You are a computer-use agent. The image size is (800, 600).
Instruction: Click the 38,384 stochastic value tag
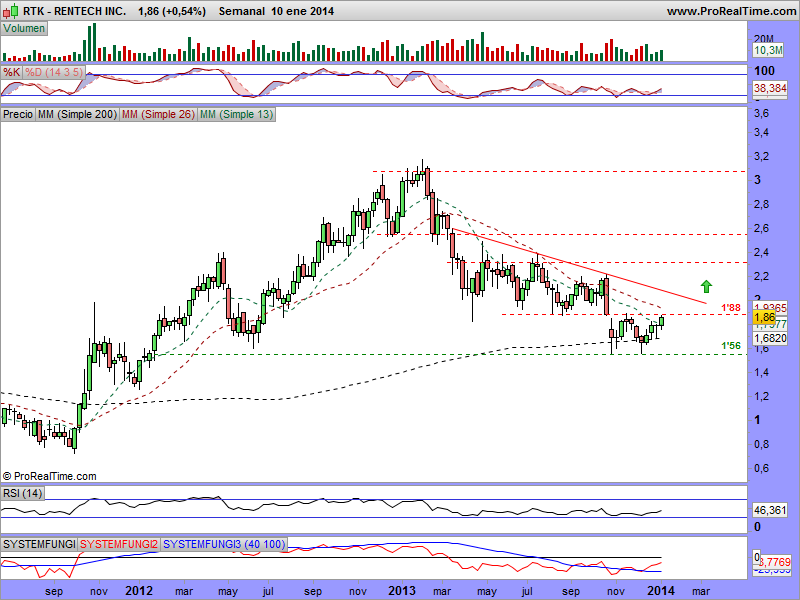770,88
